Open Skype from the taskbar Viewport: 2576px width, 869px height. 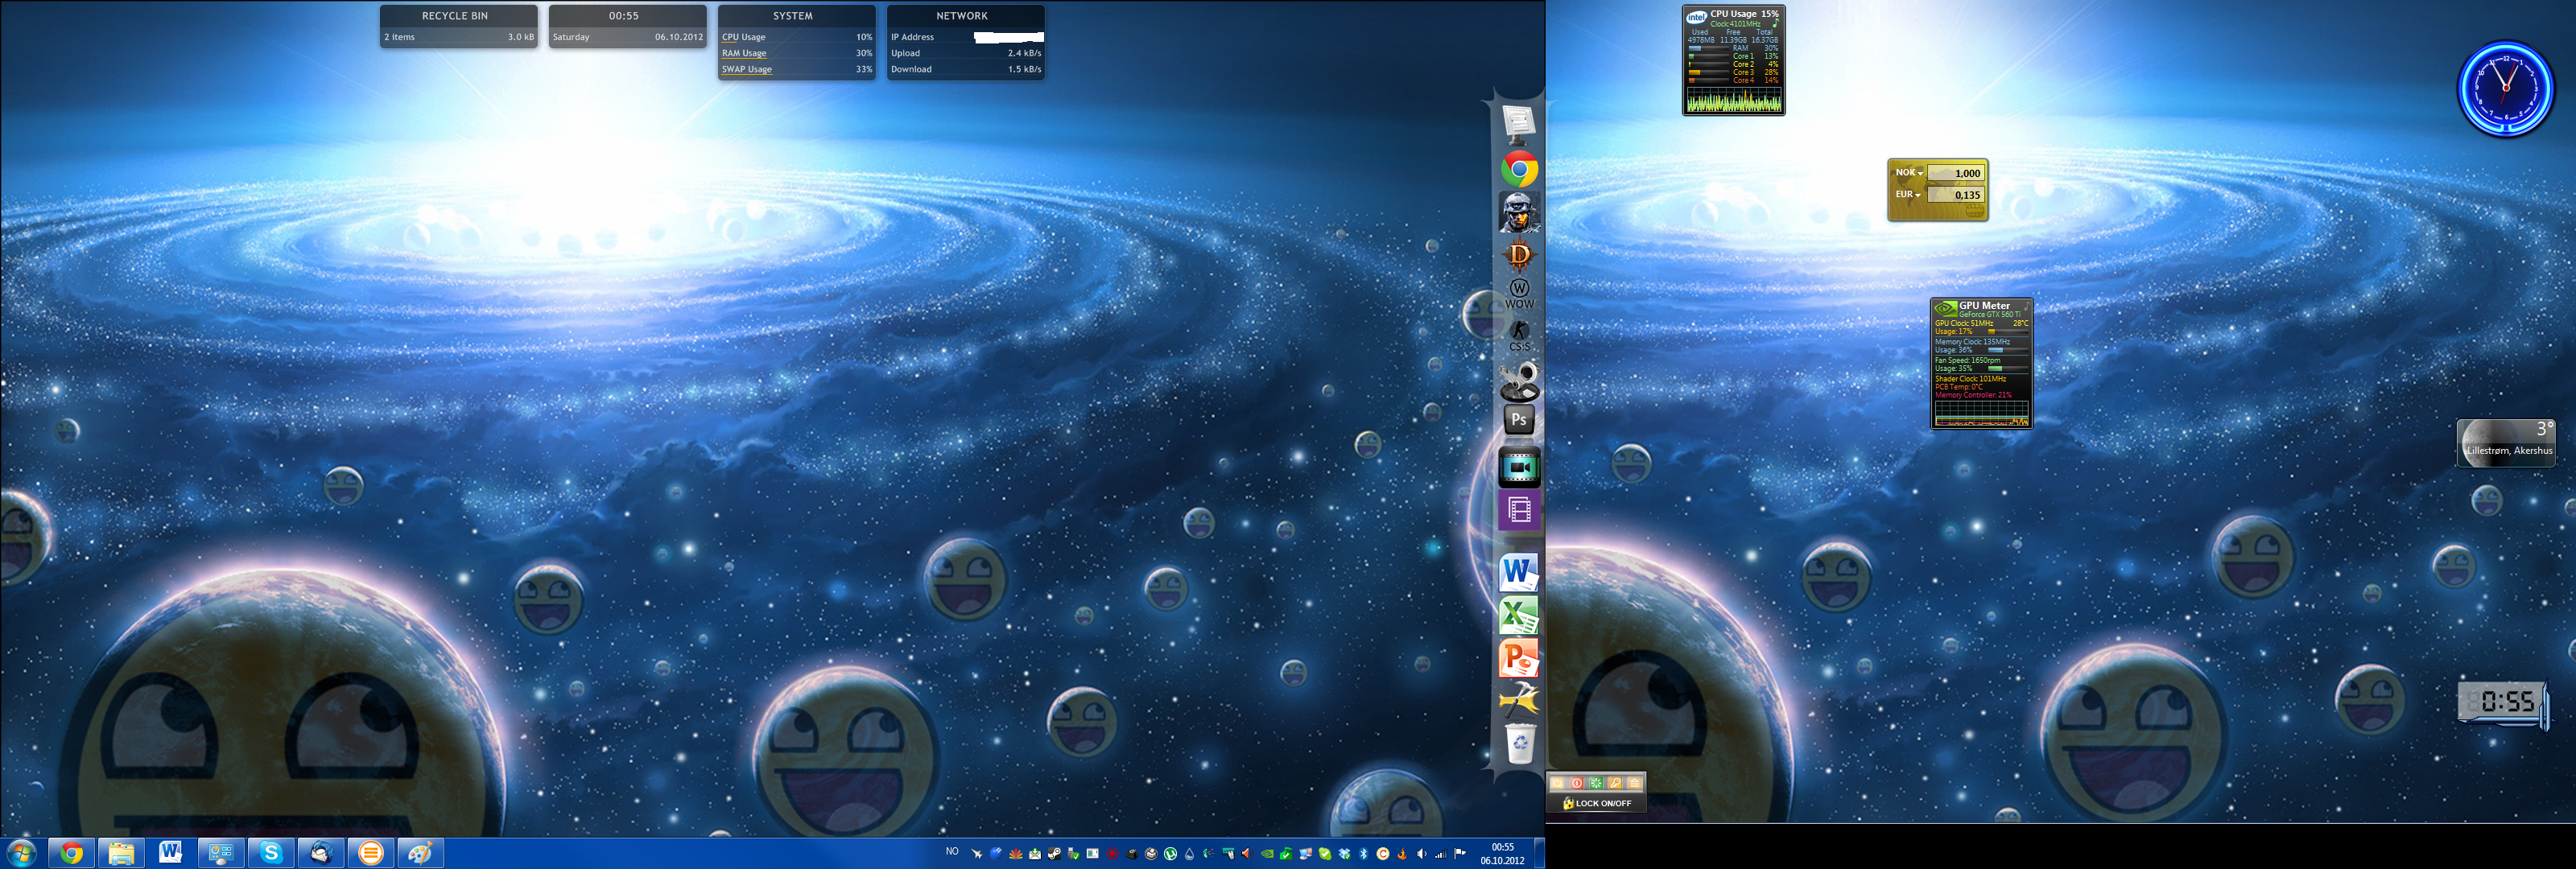[271, 853]
